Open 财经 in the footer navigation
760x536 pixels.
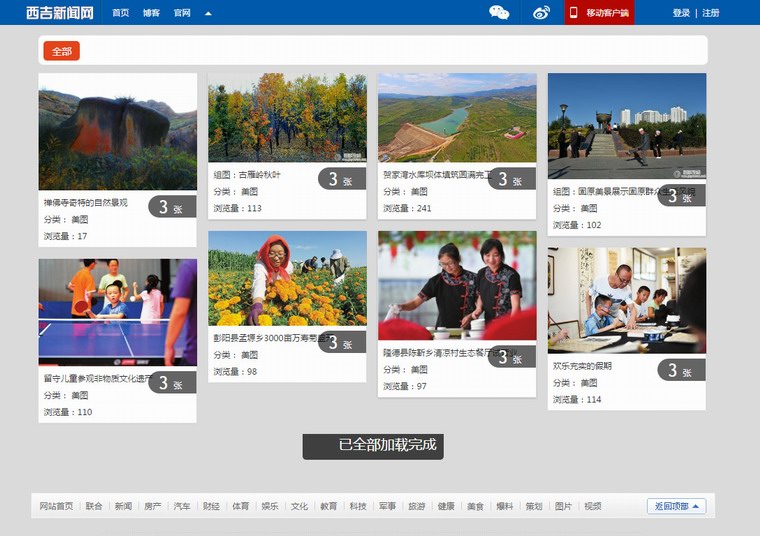pos(211,506)
